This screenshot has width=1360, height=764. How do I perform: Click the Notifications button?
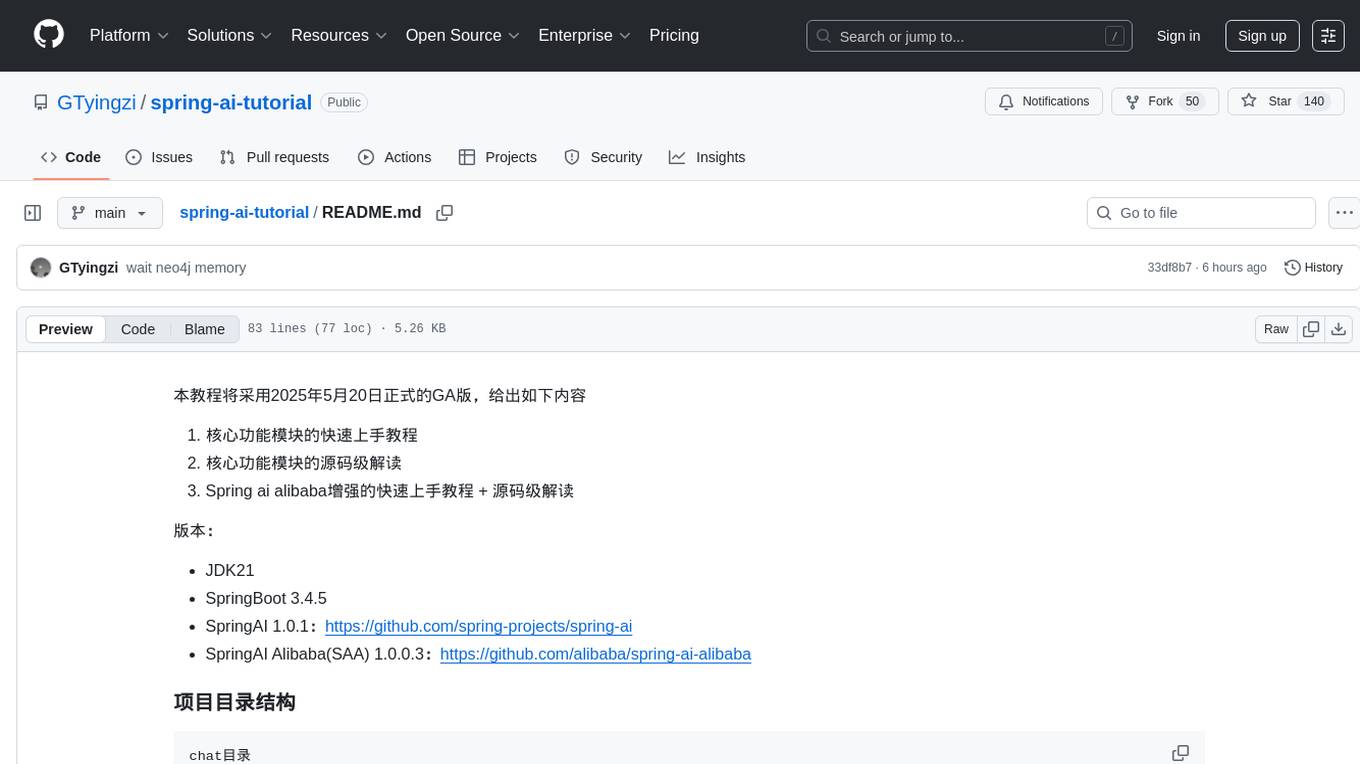pyautogui.click(x=1044, y=102)
